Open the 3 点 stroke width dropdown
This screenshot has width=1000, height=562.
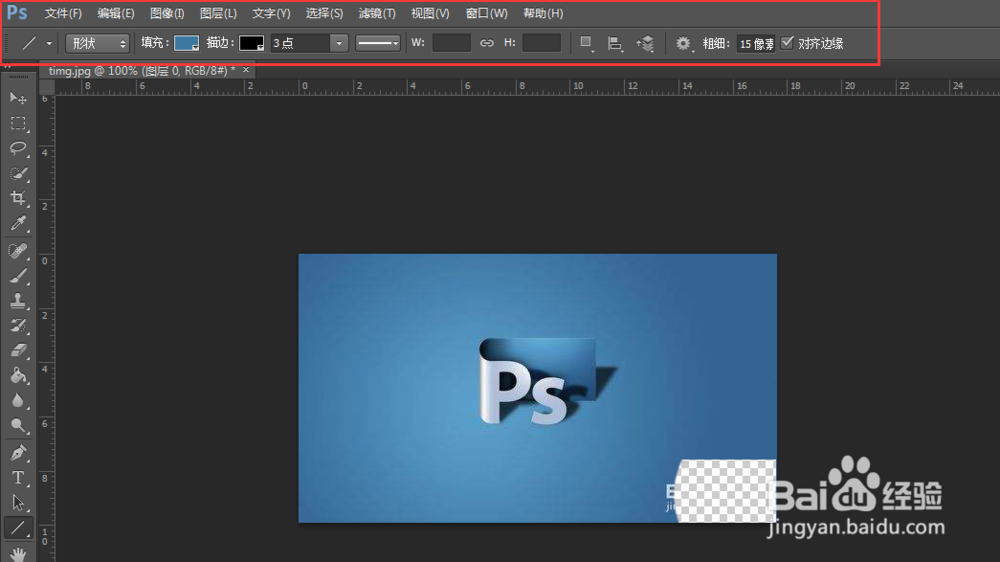click(x=339, y=43)
